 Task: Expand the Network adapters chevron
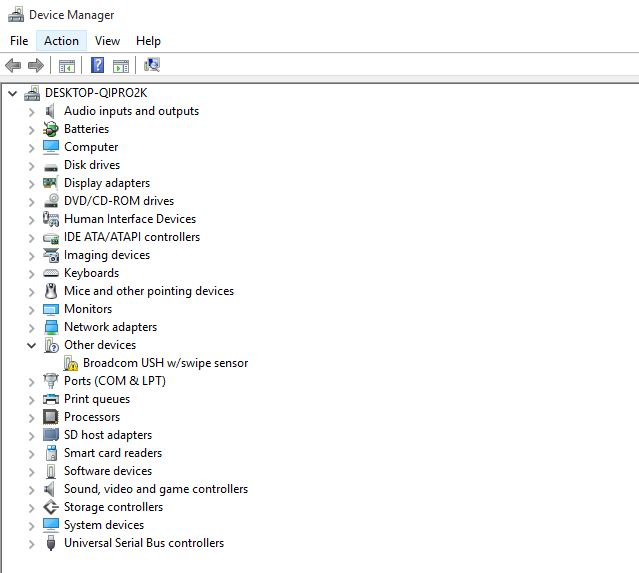pyautogui.click(x=31, y=328)
